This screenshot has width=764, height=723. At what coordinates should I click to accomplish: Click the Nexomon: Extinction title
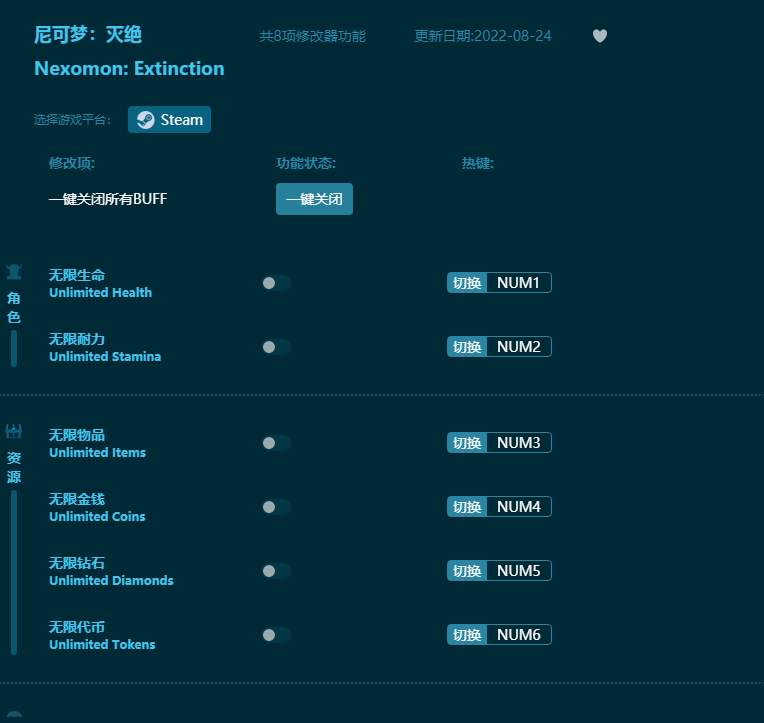[x=129, y=69]
